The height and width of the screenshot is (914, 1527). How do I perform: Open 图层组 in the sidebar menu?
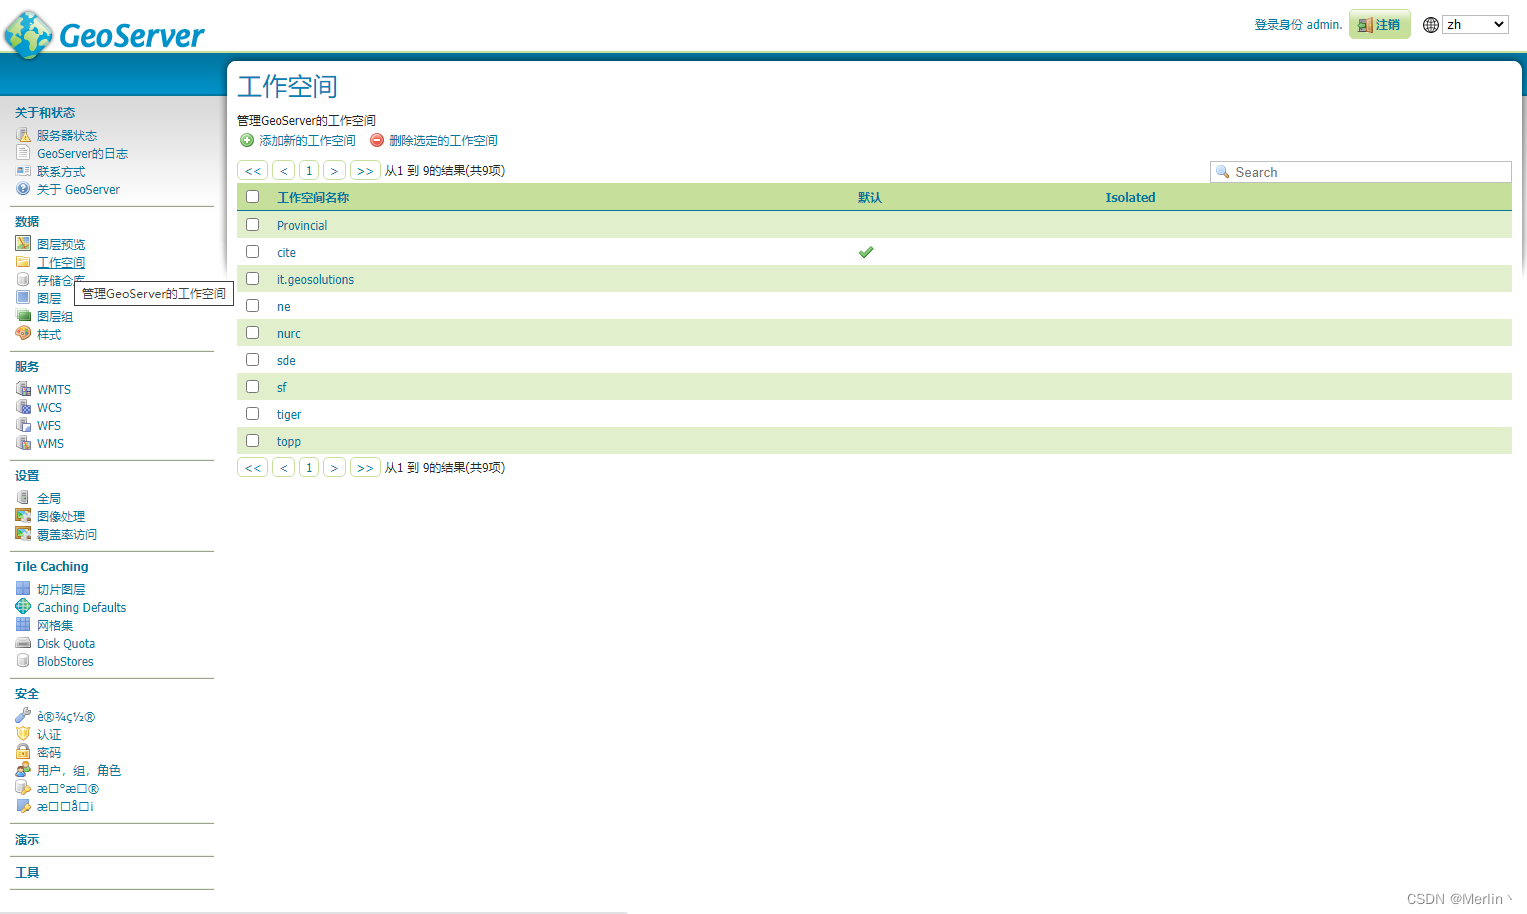click(x=55, y=317)
